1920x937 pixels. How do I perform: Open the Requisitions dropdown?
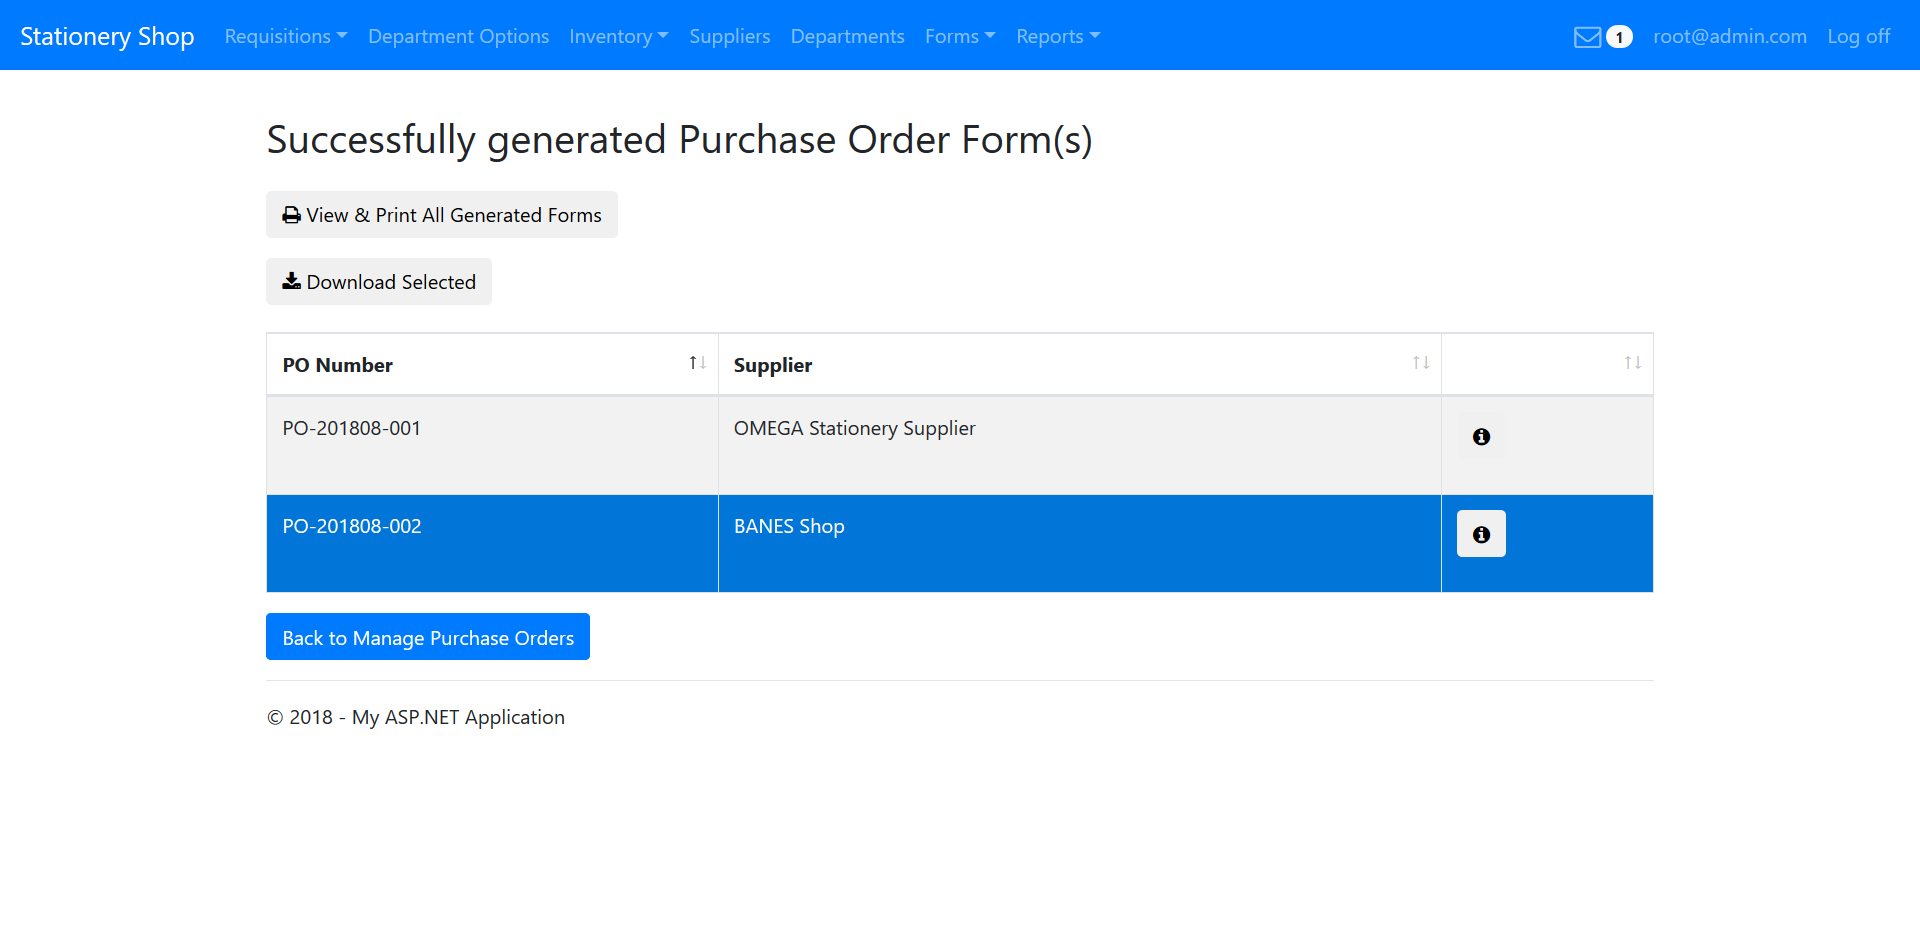284,36
